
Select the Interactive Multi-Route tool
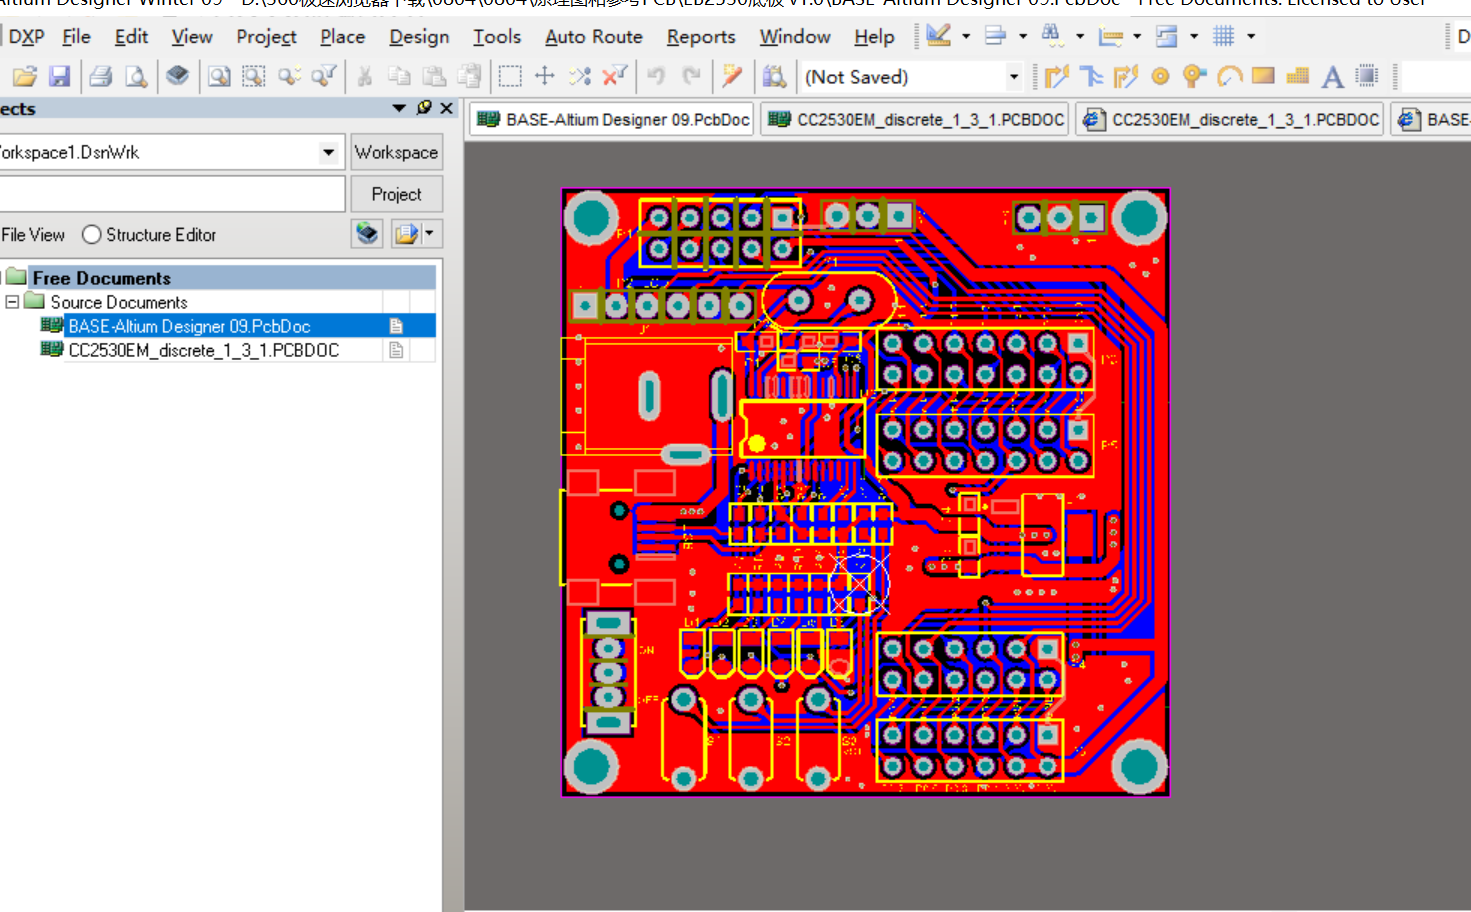[1091, 76]
